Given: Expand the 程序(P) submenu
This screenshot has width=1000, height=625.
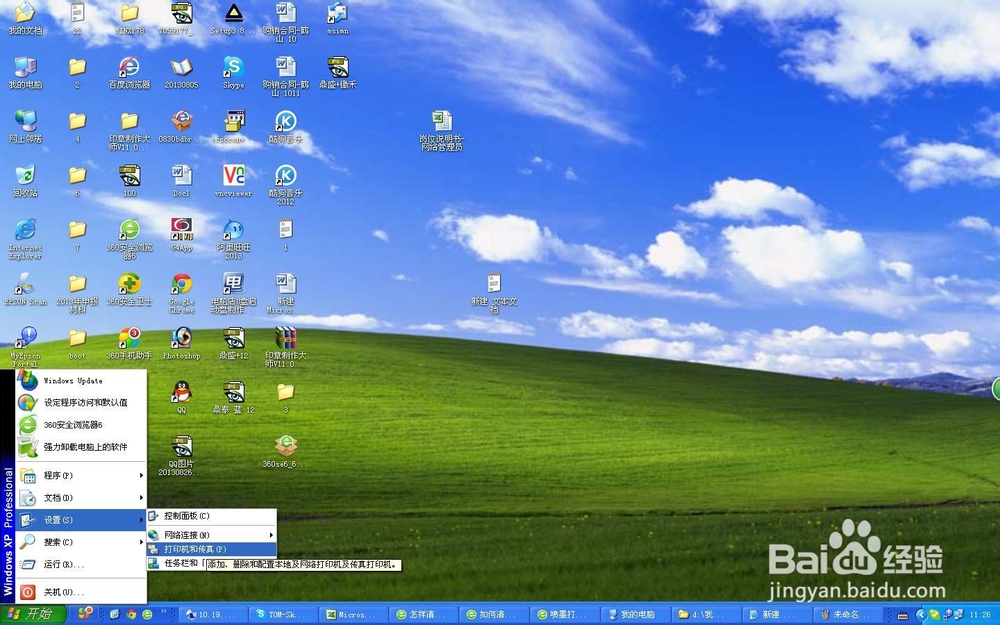Looking at the screenshot, I should [81, 475].
